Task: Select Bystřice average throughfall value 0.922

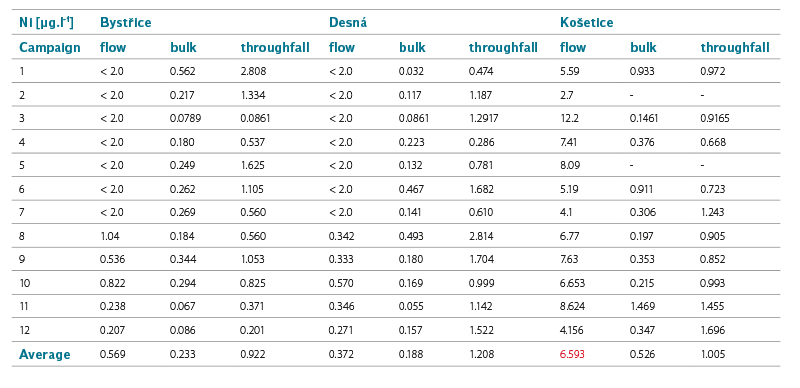Action: click(253, 354)
